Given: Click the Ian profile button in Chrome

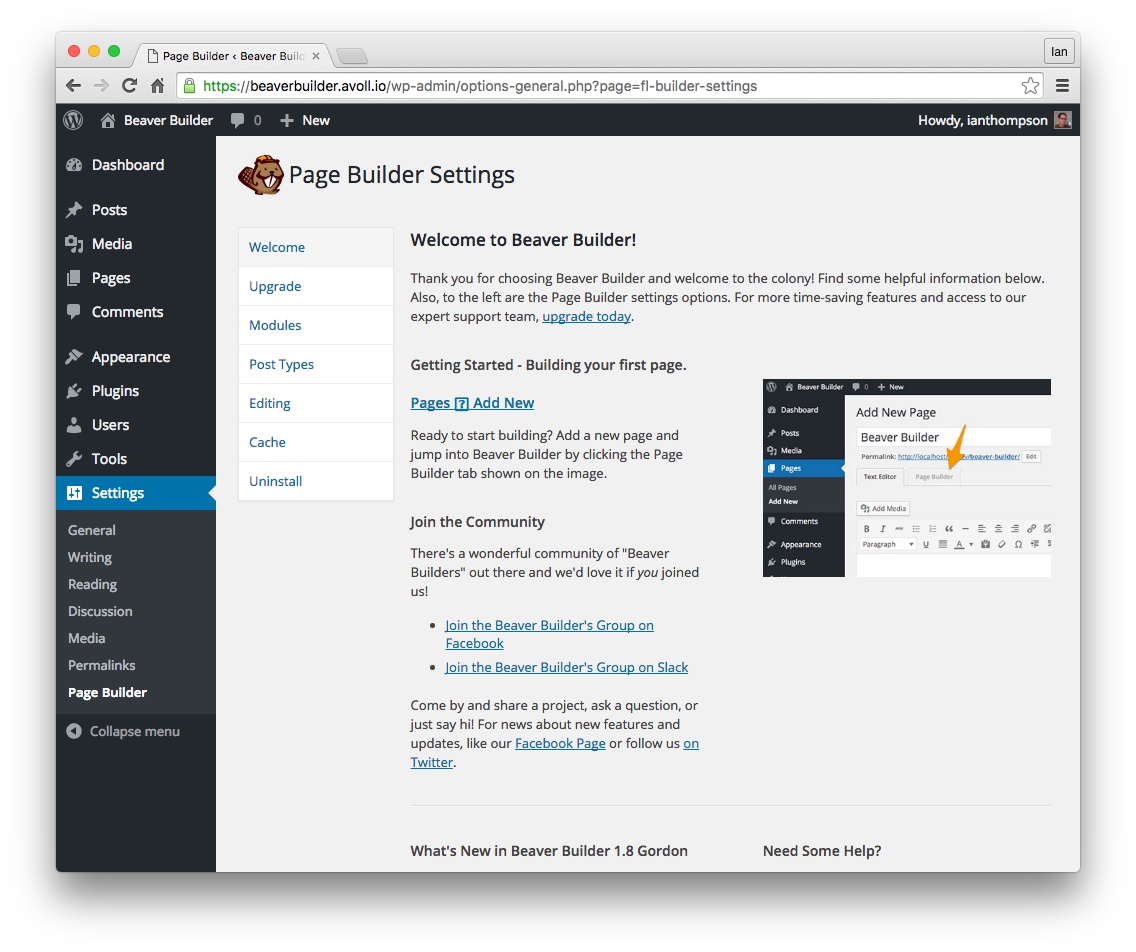Looking at the screenshot, I should click(1058, 51).
